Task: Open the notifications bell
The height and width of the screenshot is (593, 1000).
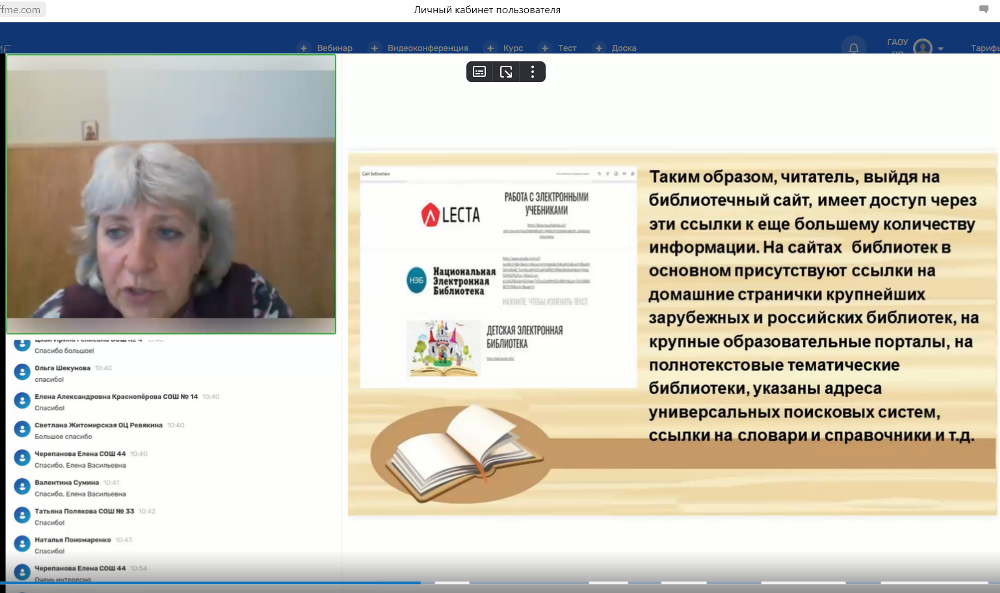Action: point(853,48)
